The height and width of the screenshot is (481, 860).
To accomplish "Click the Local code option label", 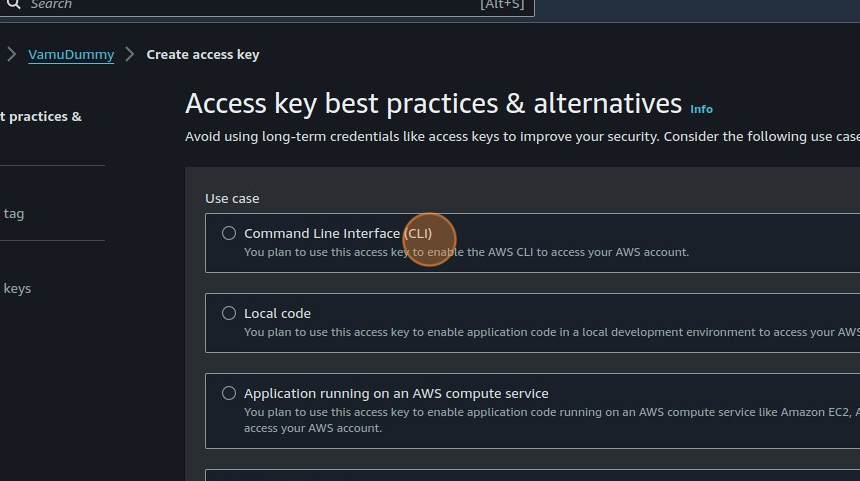I will (x=277, y=313).
